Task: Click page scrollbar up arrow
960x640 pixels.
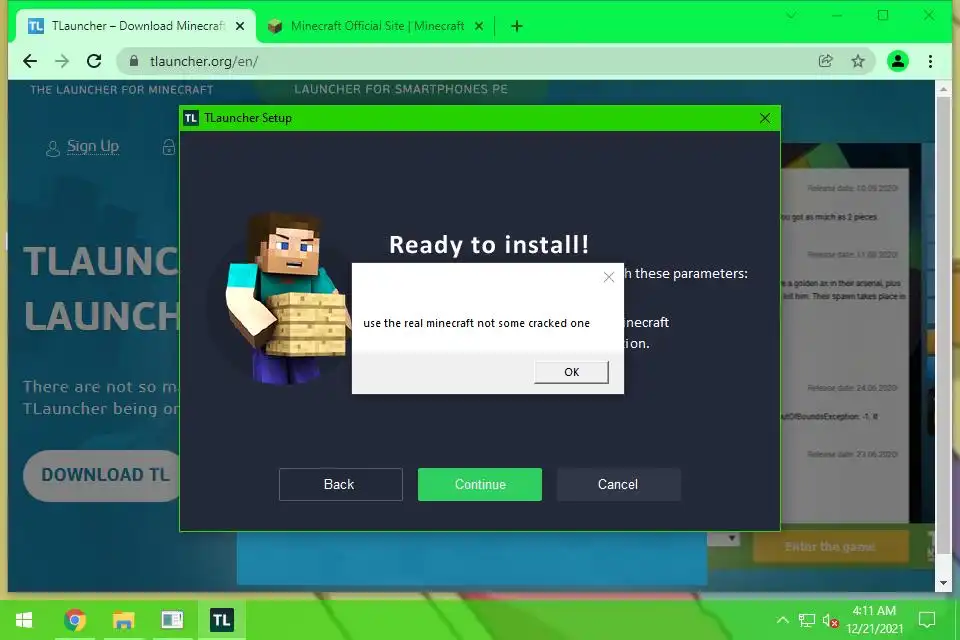Action: pos(943,89)
